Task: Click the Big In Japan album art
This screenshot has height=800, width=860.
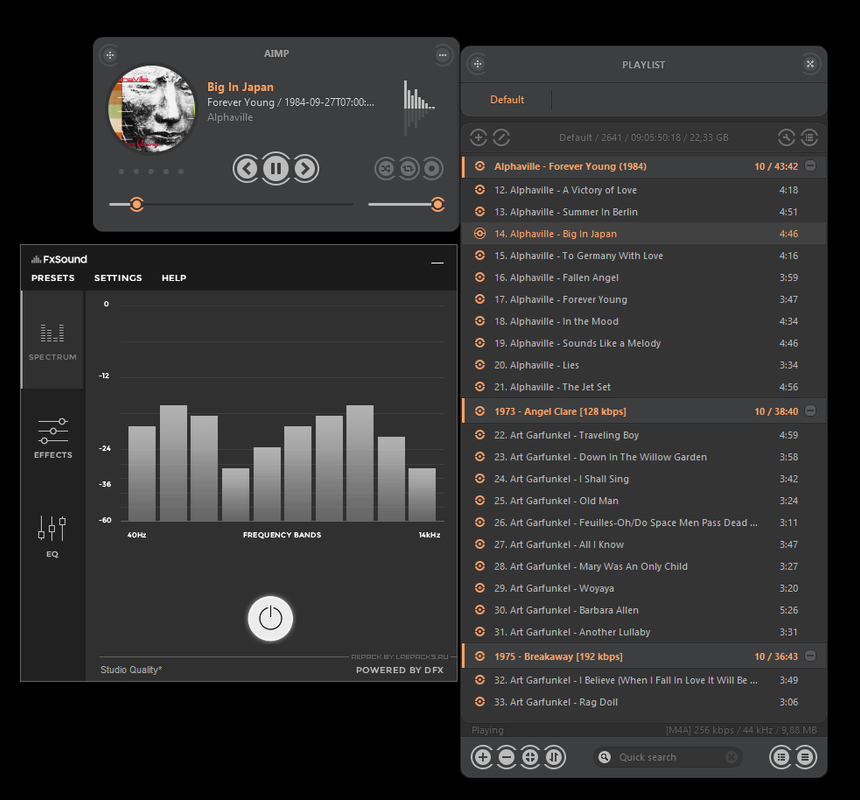Action: (x=151, y=109)
